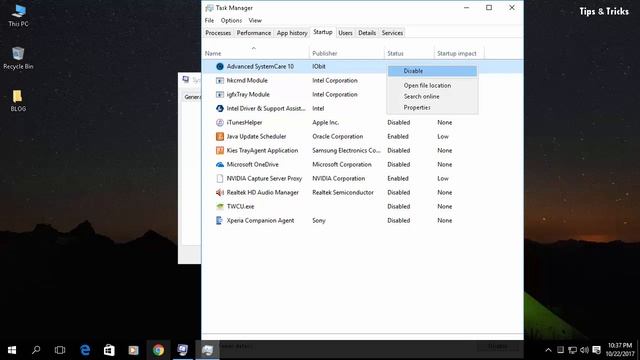Click the Intel Driver & Support Assistant icon
640x360 pixels.
click(220, 109)
